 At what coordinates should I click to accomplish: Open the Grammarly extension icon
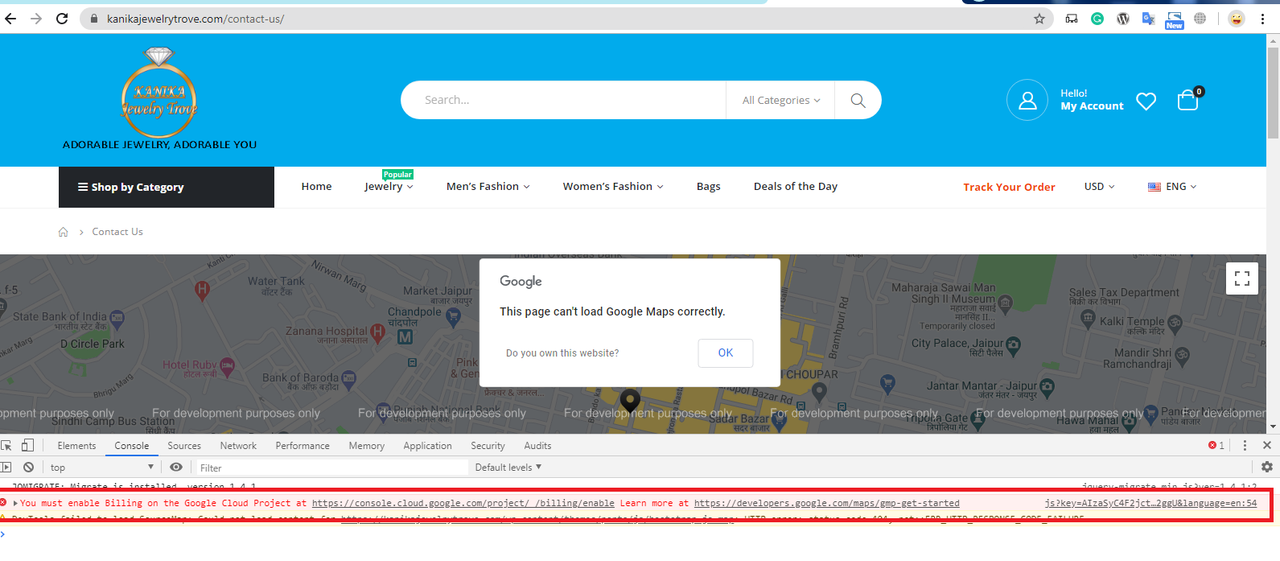(1097, 19)
